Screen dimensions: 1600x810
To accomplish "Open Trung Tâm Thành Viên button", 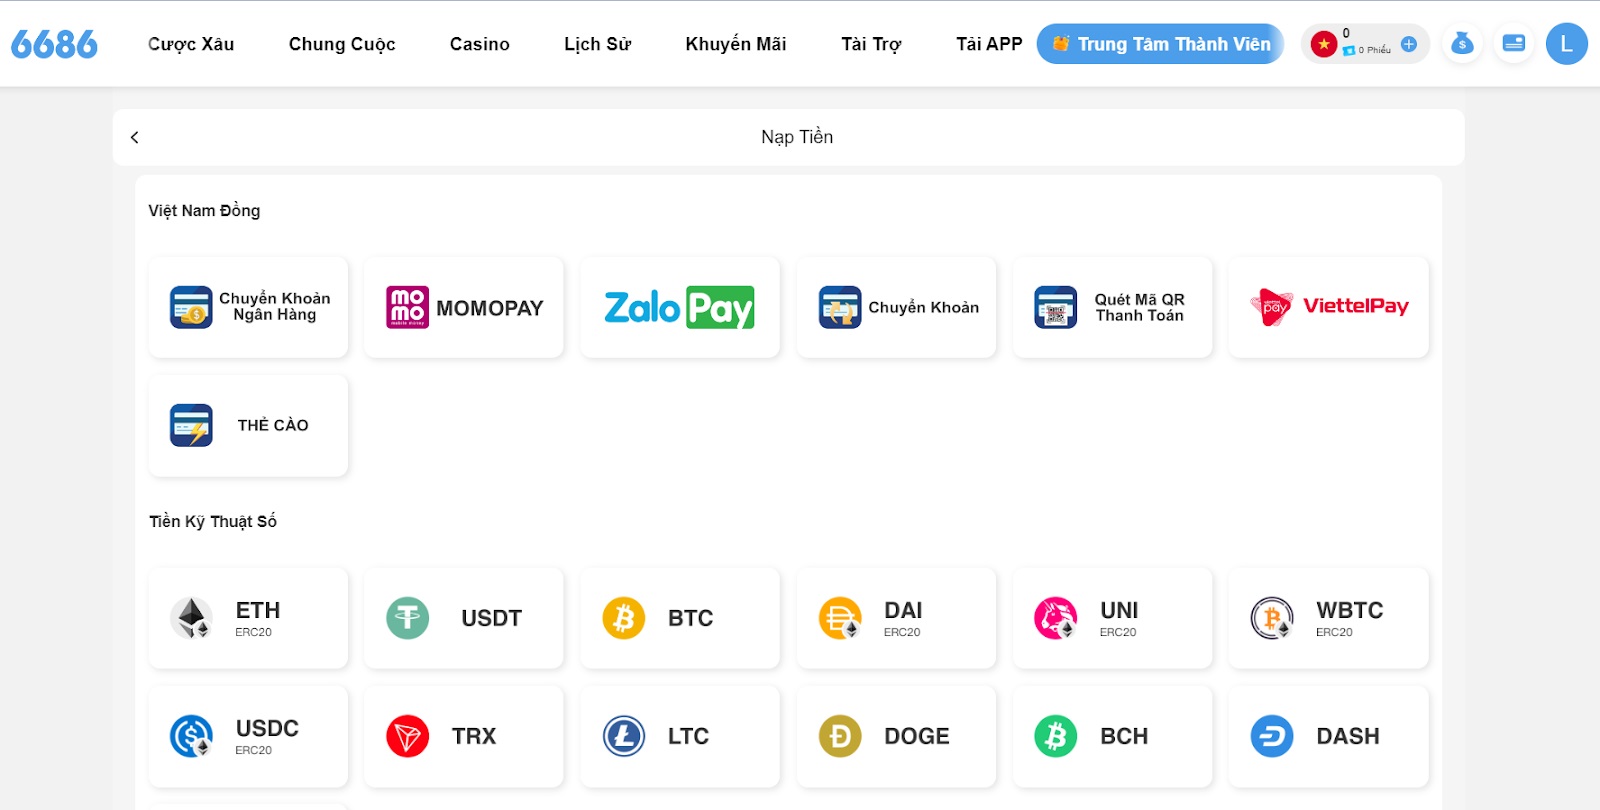I will pyautogui.click(x=1160, y=44).
